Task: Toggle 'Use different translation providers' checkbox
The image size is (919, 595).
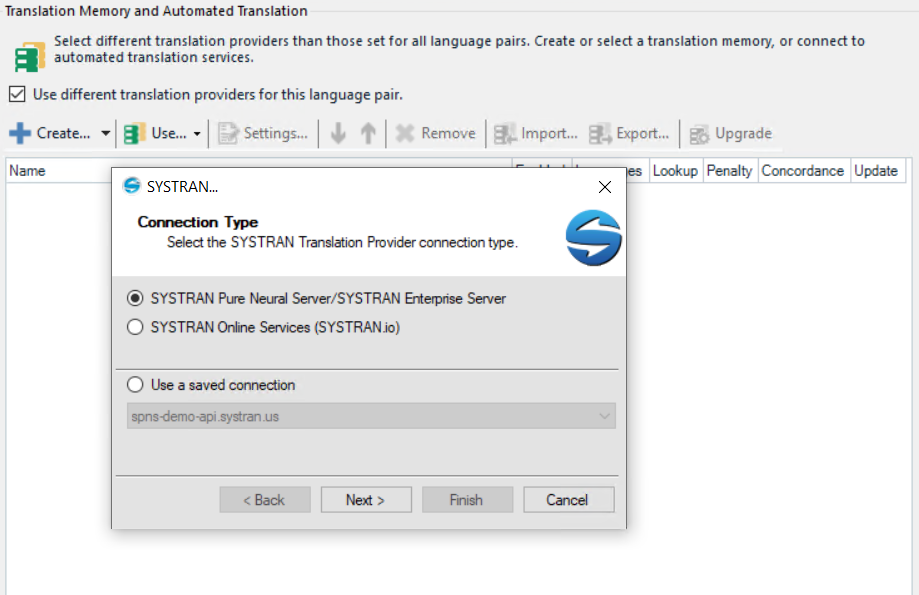Action: 17,94
